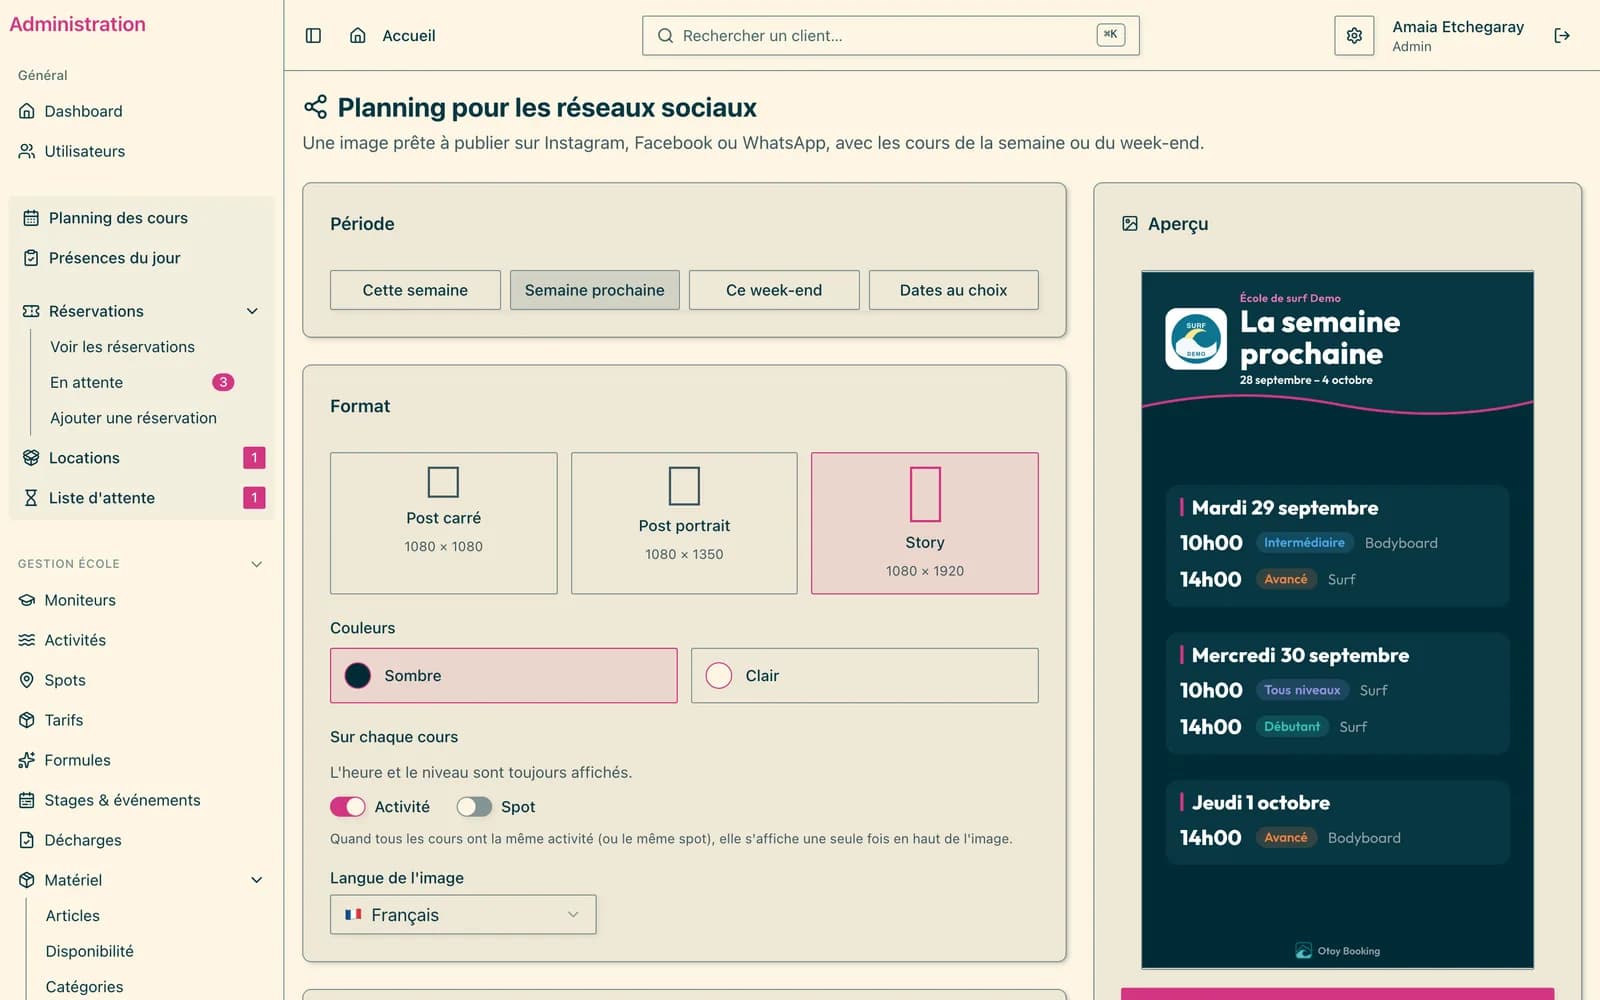Log out using the exit icon
The width and height of the screenshot is (1600, 1000).
click(1562, 36)
